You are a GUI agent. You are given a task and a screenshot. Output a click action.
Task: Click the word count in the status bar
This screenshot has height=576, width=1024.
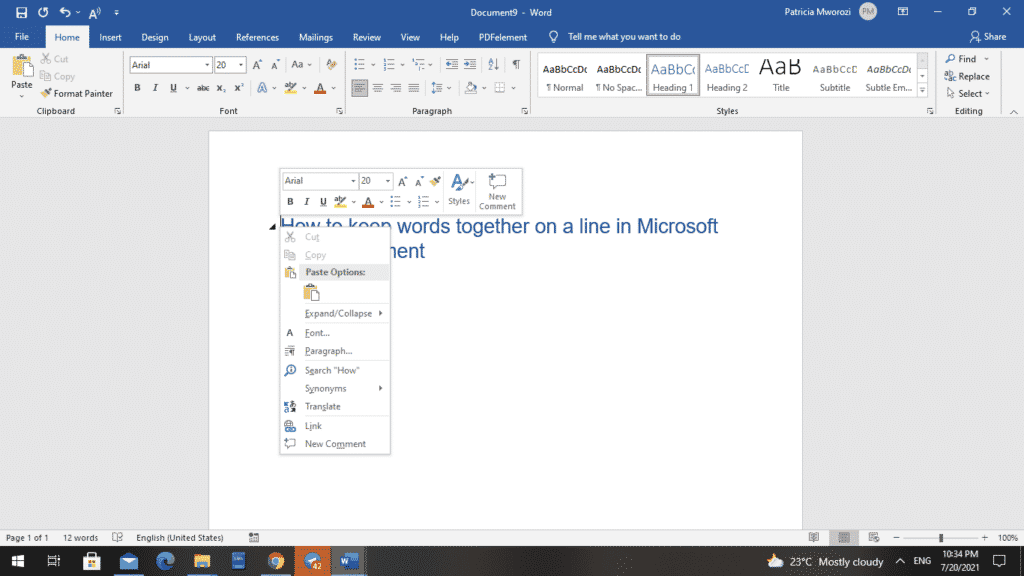[79, 537]
